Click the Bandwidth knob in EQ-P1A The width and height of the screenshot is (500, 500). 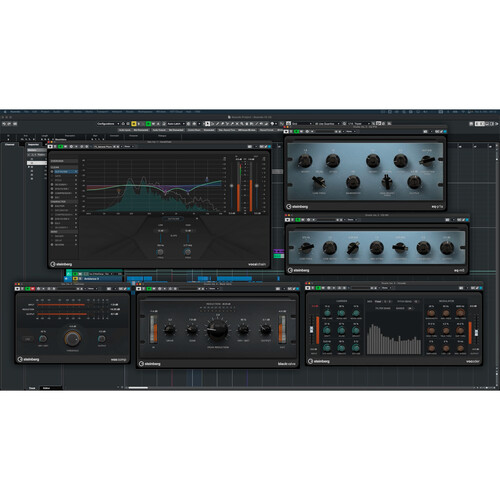[x=353, y=182]
